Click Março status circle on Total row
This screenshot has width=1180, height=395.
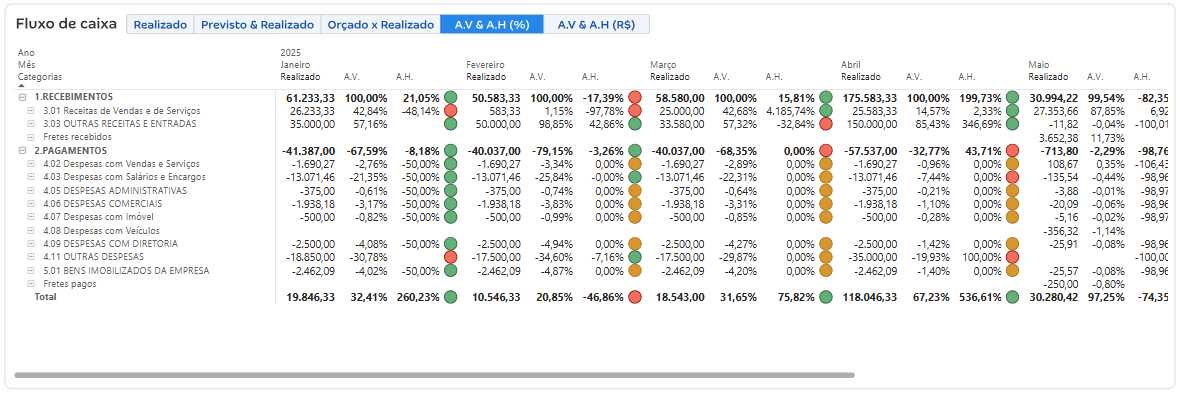[826, 297]
